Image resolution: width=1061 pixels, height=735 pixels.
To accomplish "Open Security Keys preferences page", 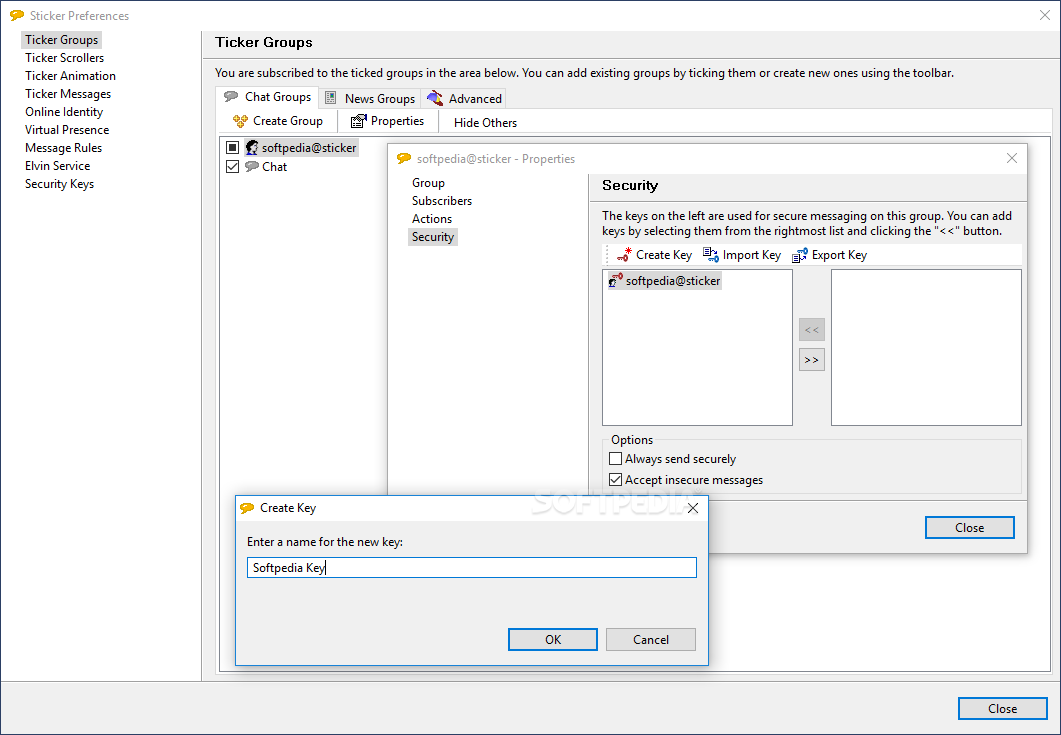I will pyautogui.click(x=60, y=184).
